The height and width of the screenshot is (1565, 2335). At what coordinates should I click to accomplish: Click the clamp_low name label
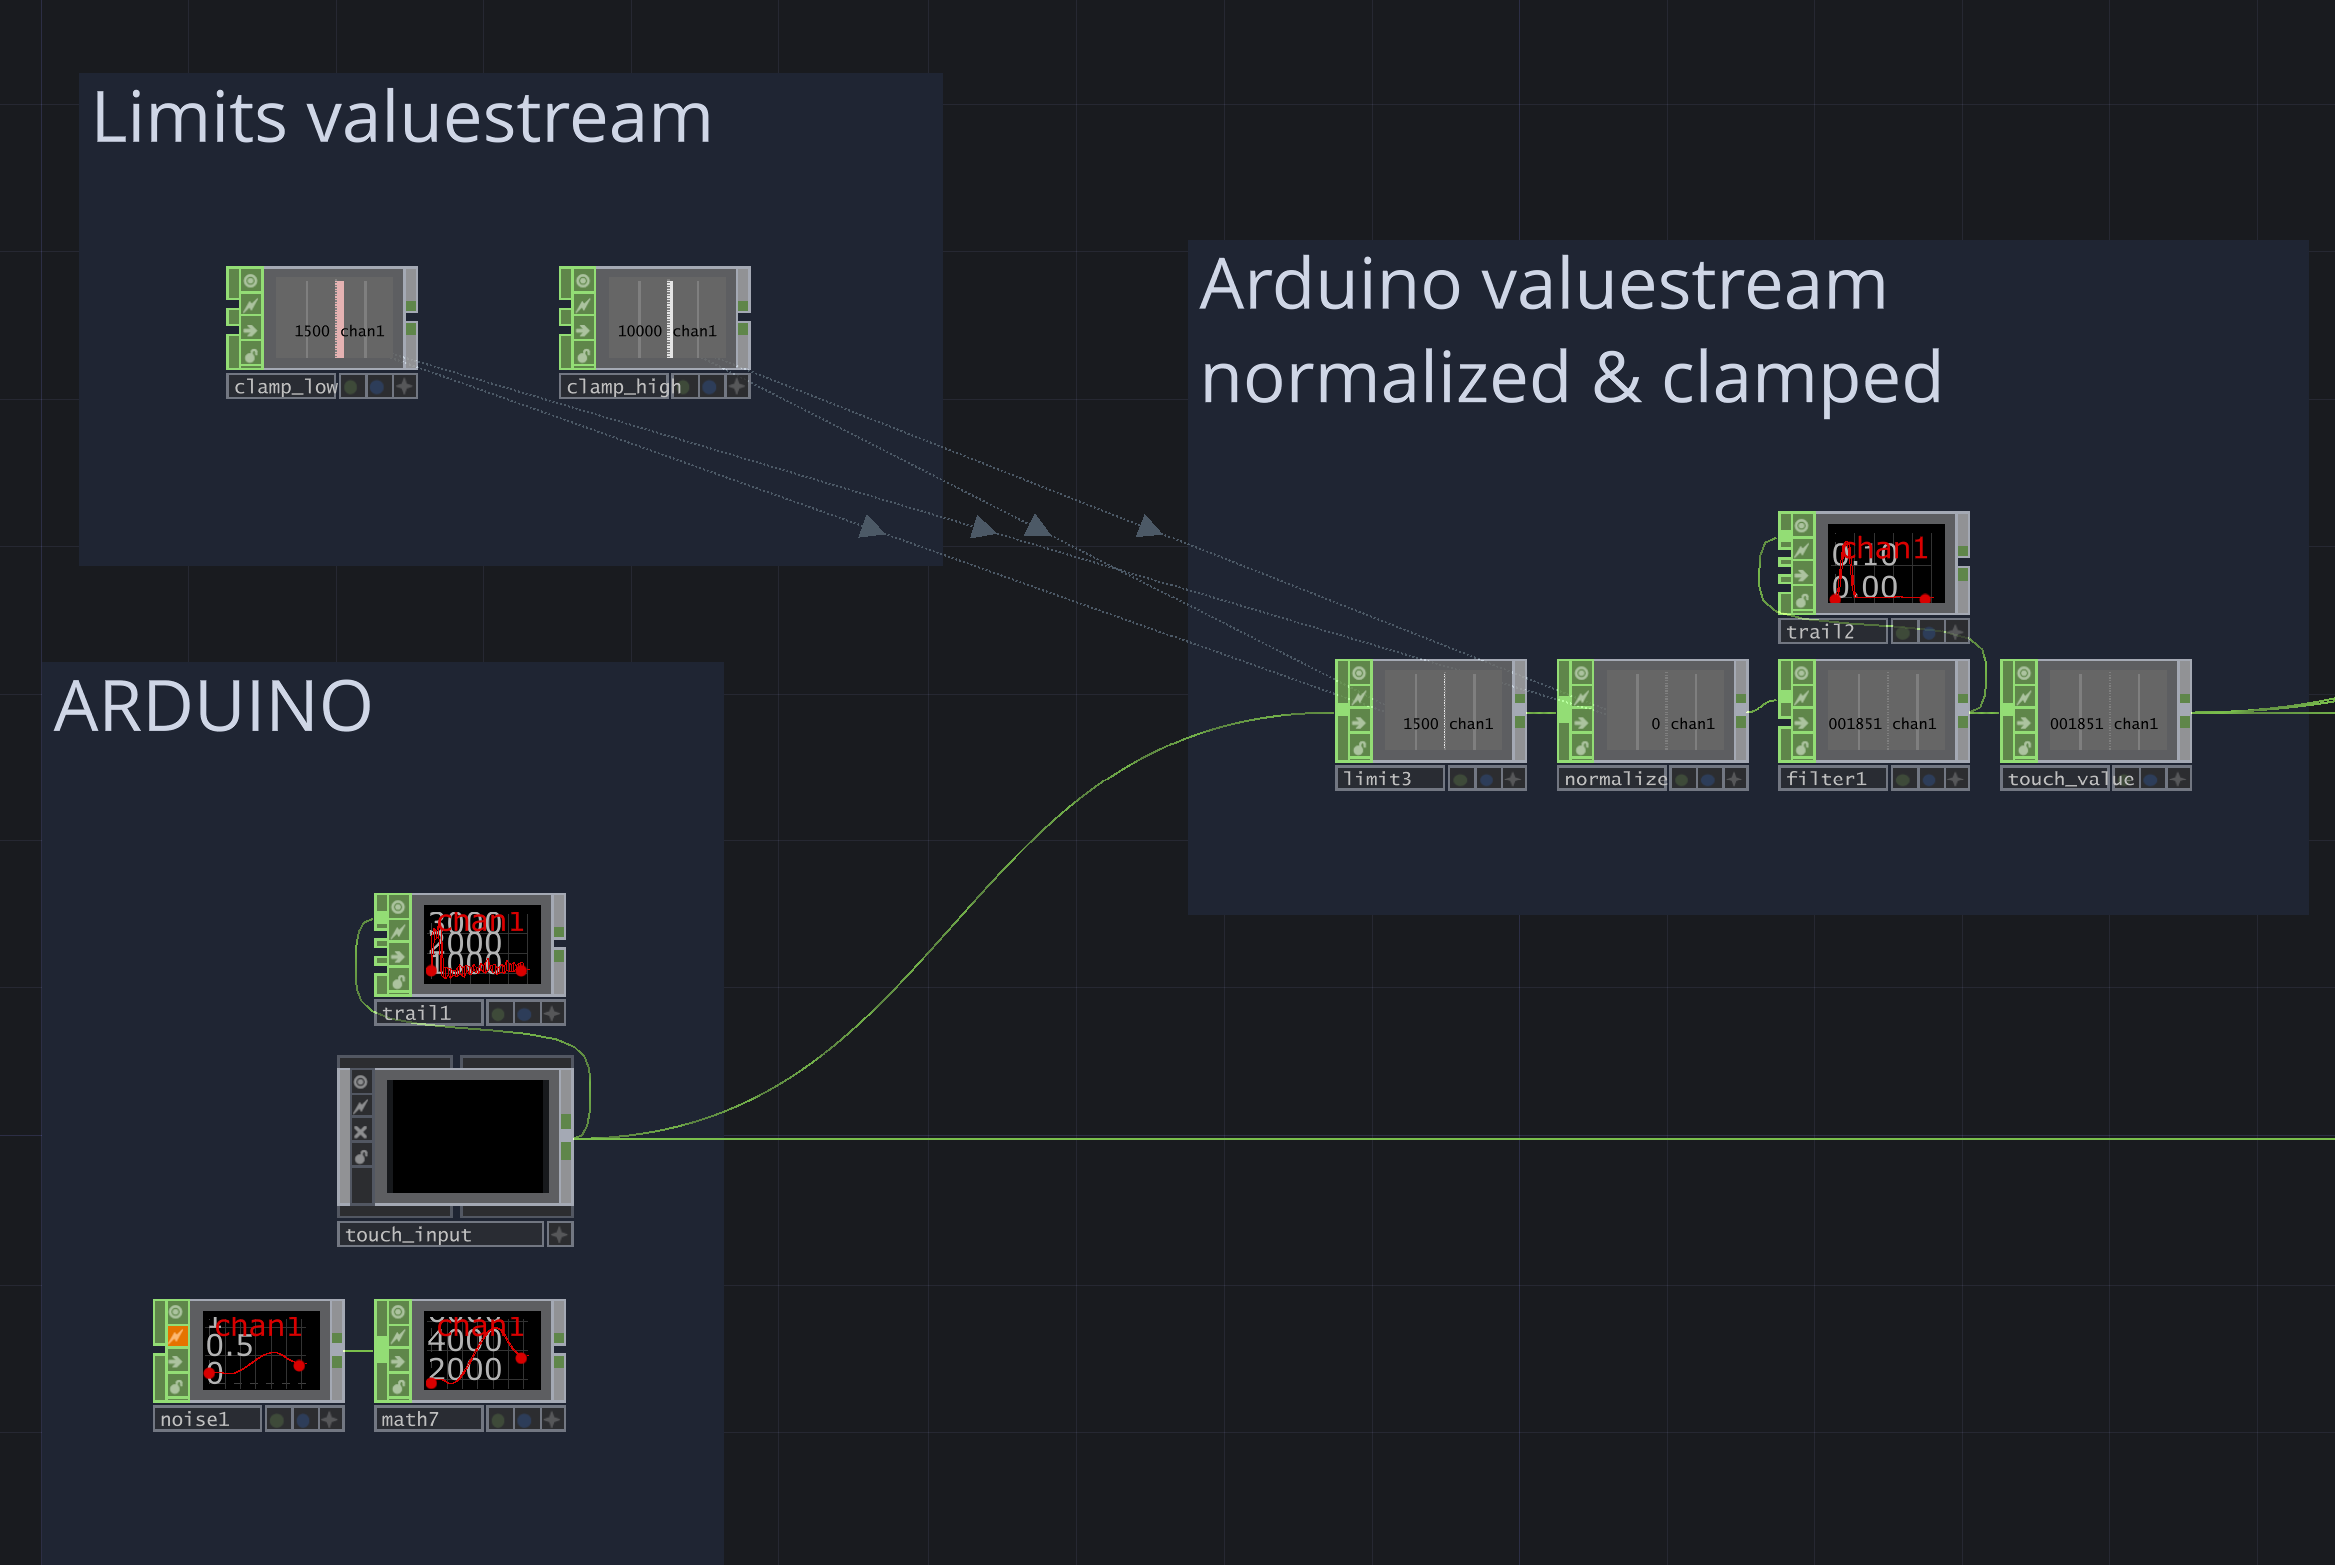tap(284, 387)
